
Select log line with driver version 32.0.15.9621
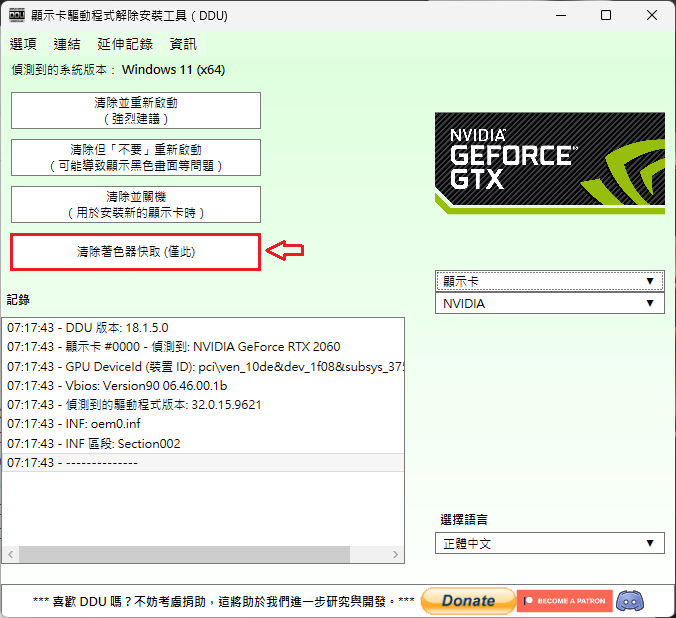point(203,405)
